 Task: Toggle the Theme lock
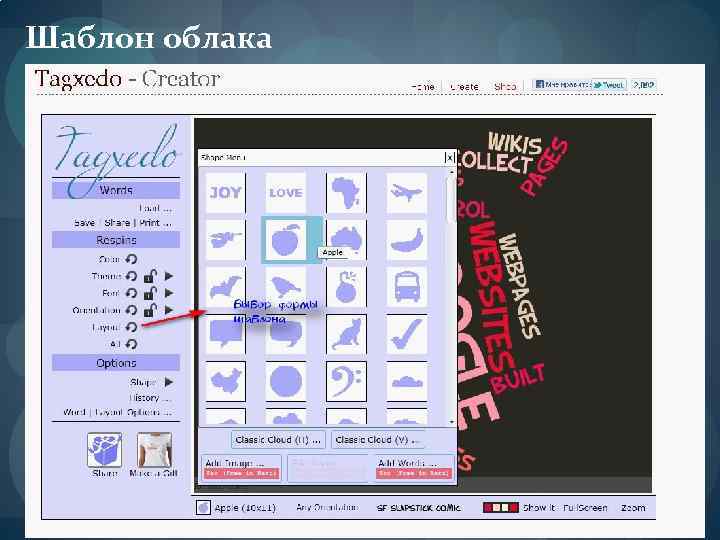point(150,276)
